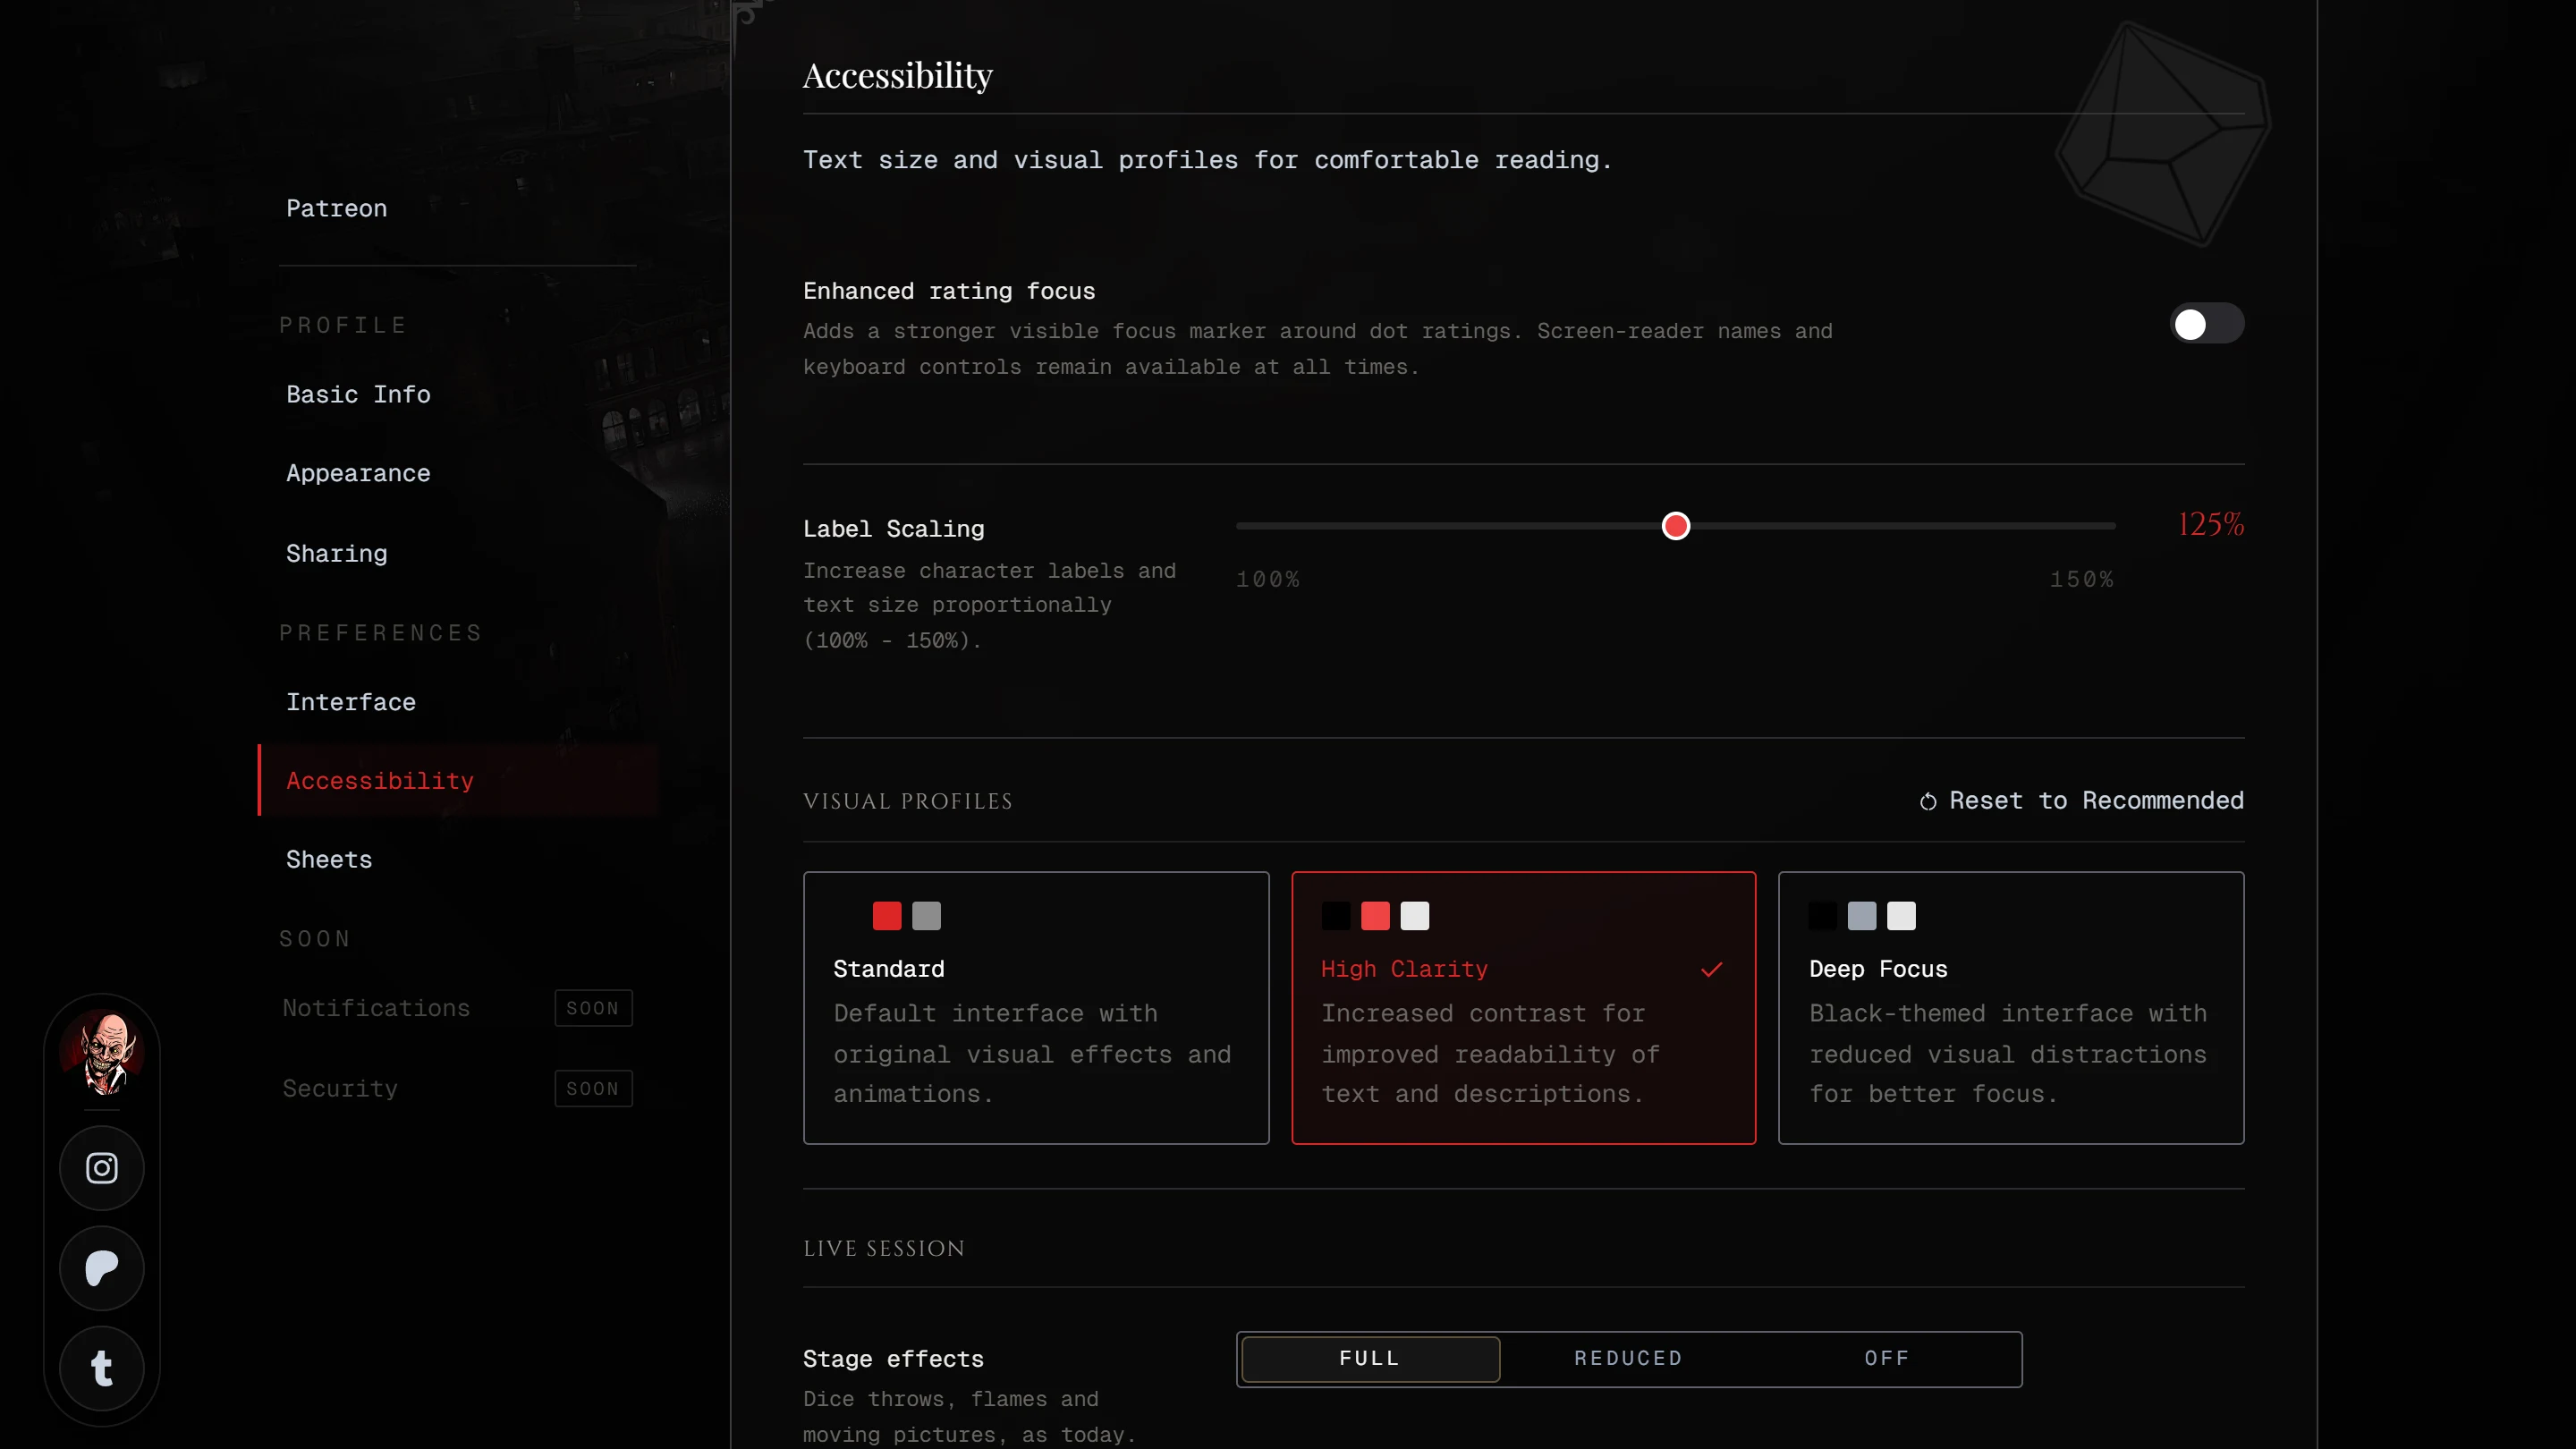Open the Tumblr icon link

pos(102,1368)
